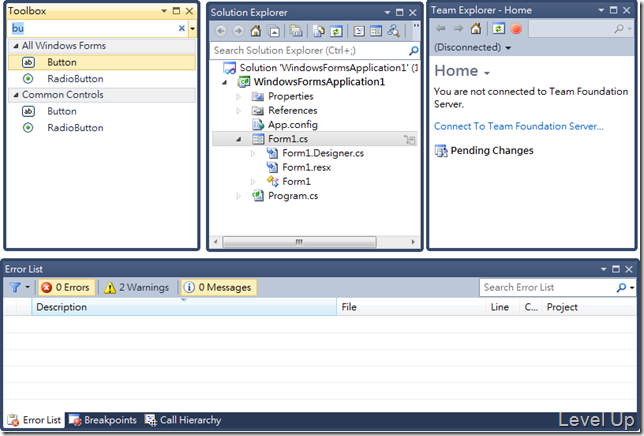Screen dimensions: 644x436
Task: Switch to the Call Hierarchy tab
Action: pyautogui.click(x=183, y=420)
